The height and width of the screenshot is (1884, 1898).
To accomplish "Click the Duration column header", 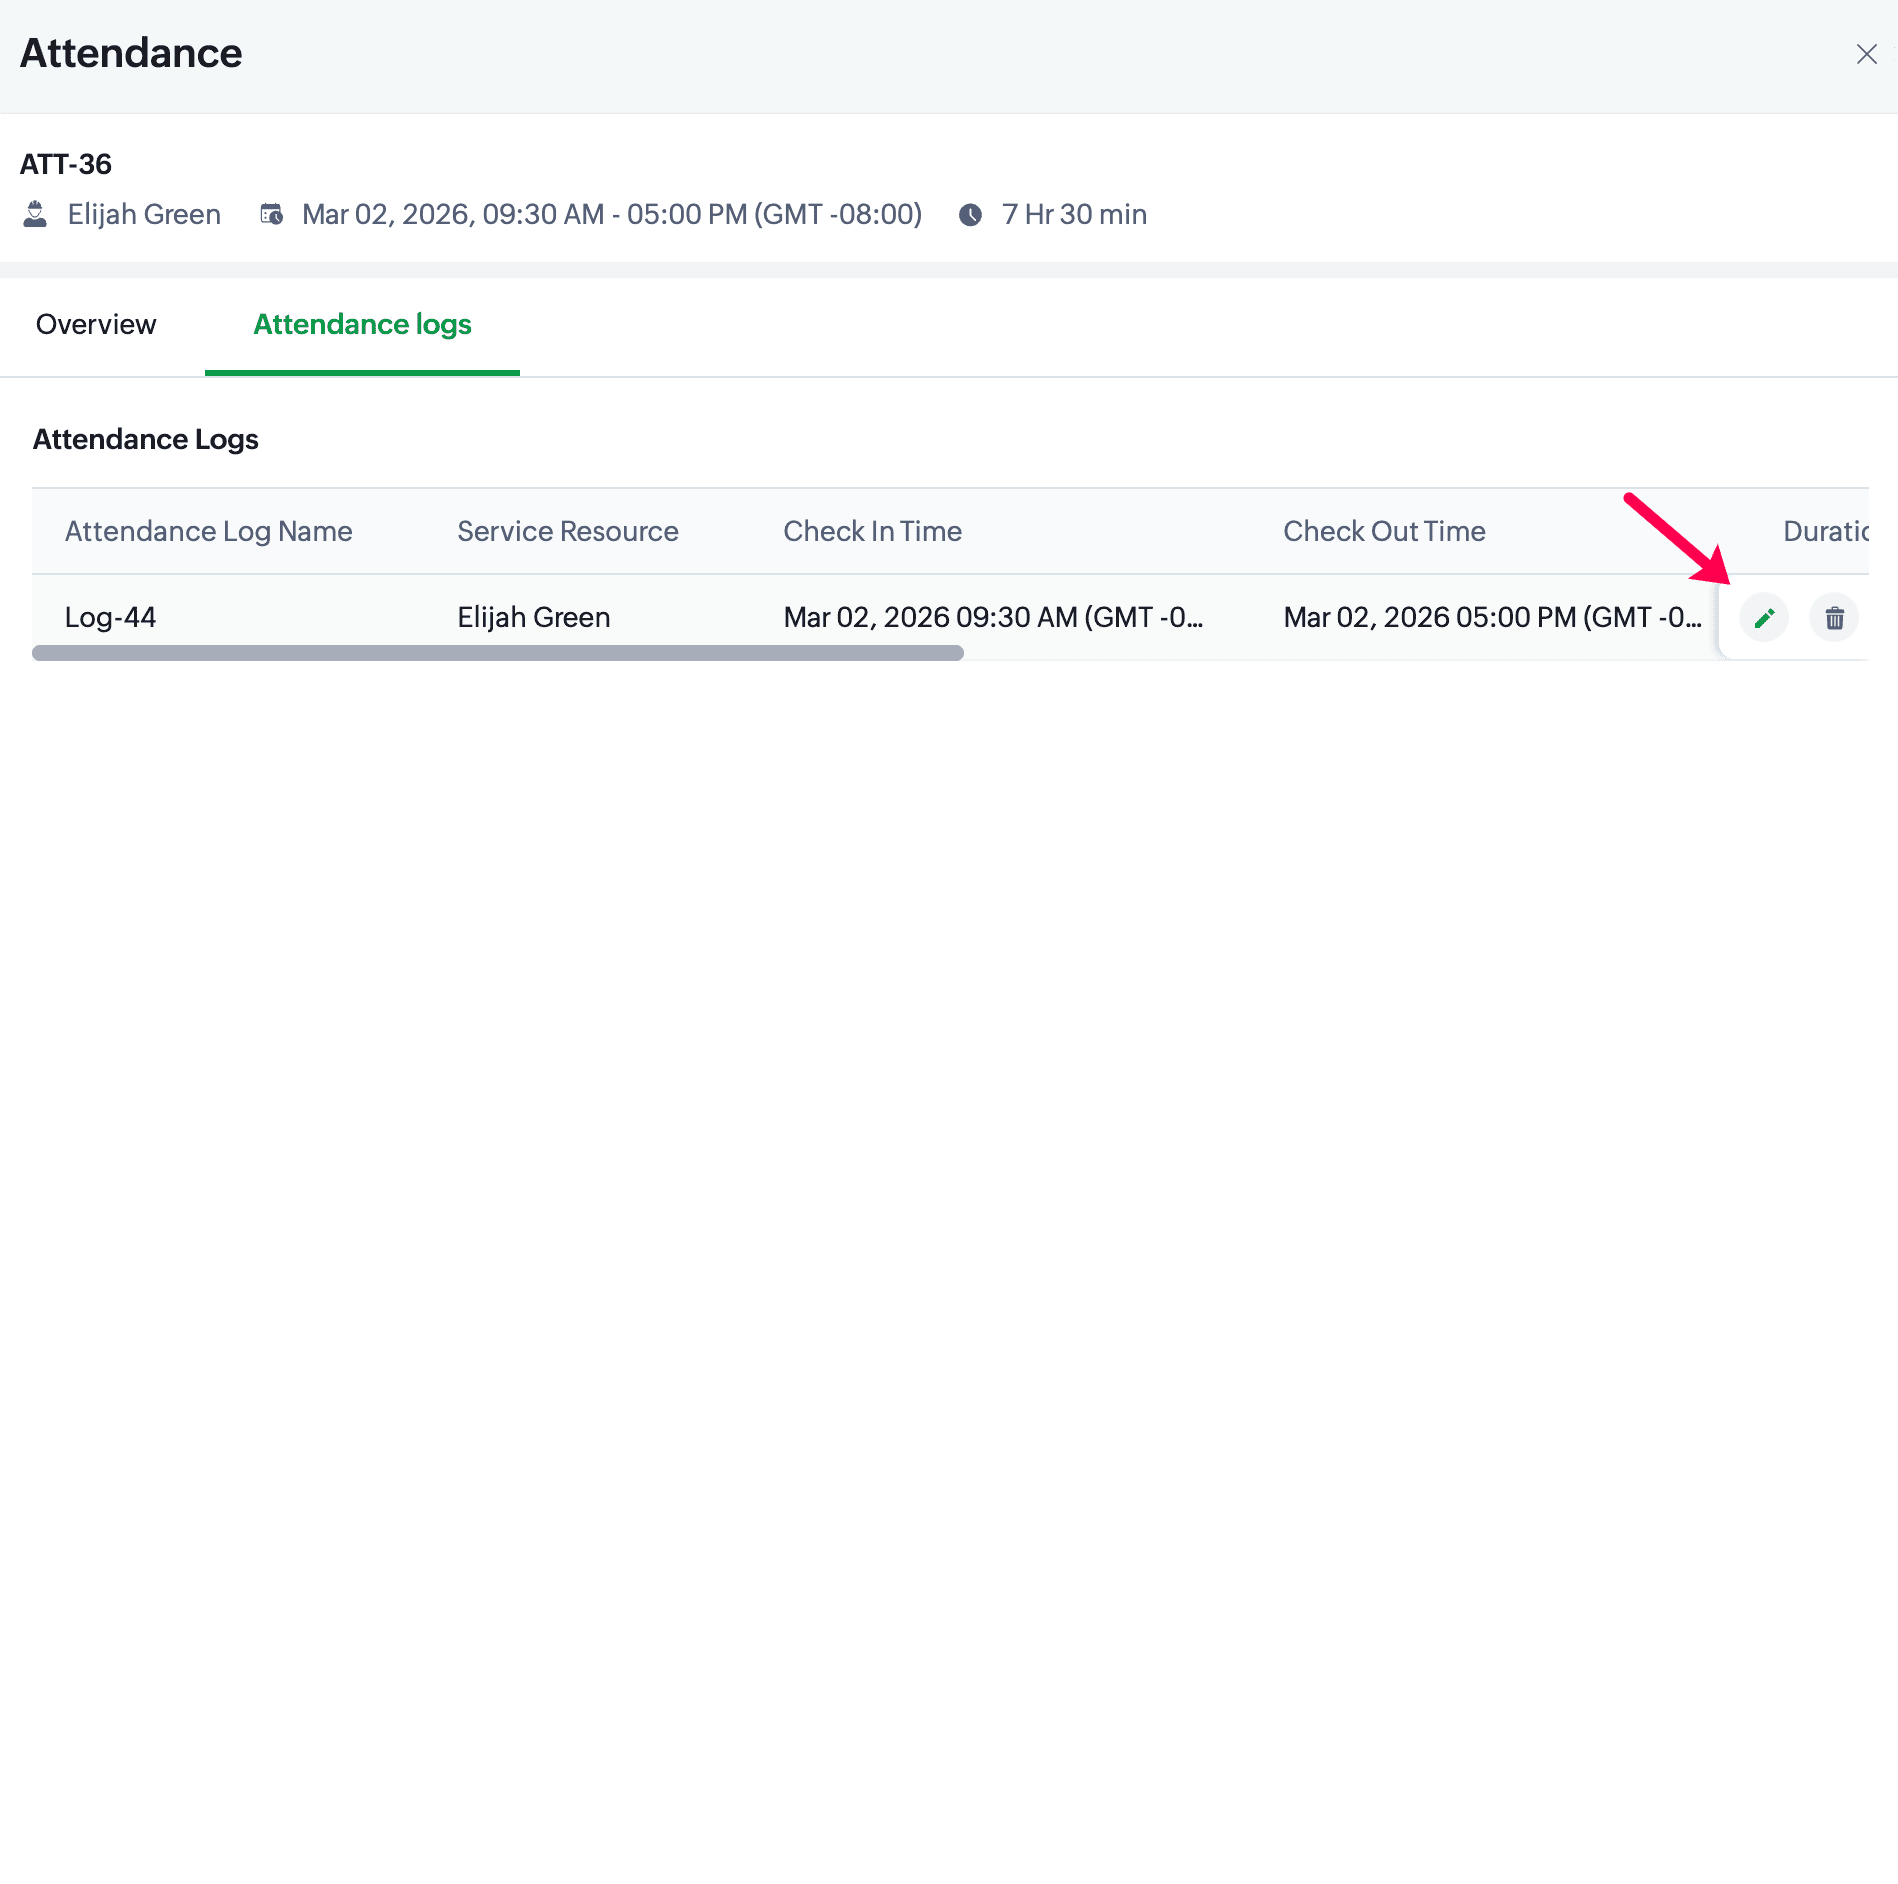I will point(1826,531).
